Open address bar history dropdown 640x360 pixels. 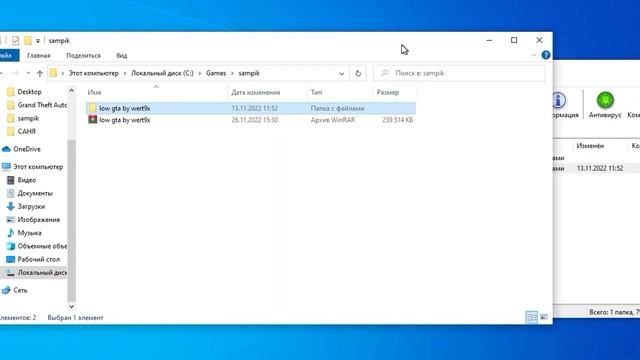(341, 74)
